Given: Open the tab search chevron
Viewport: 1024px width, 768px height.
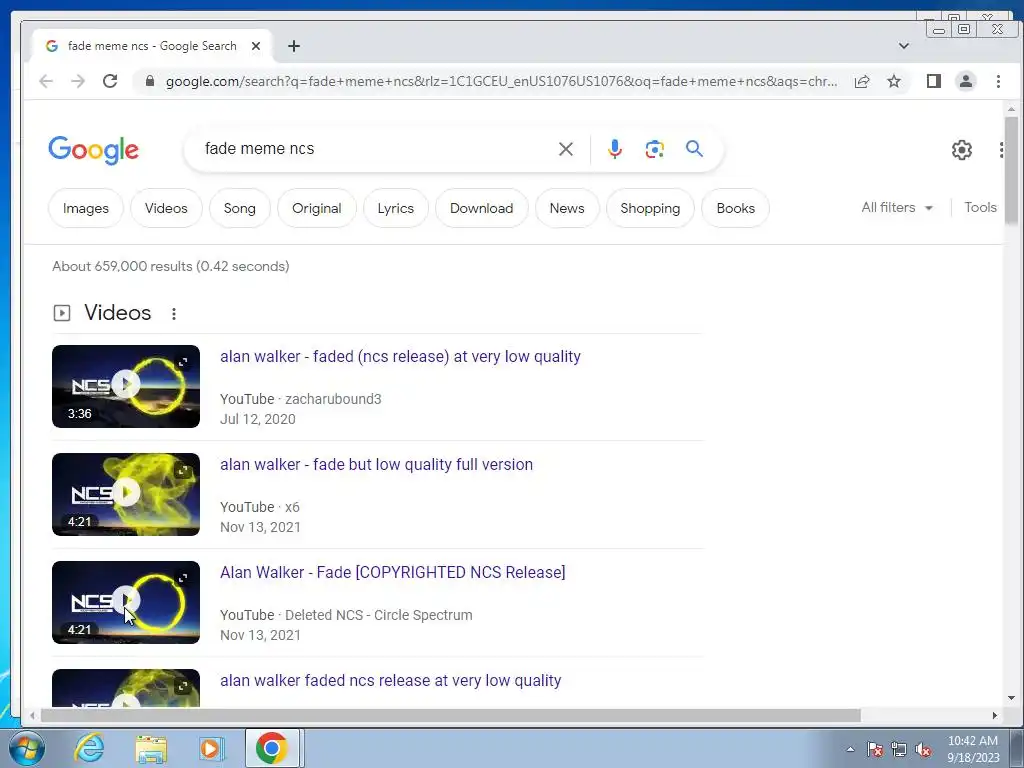Looking at the screenshot, I should pos(904,46).
